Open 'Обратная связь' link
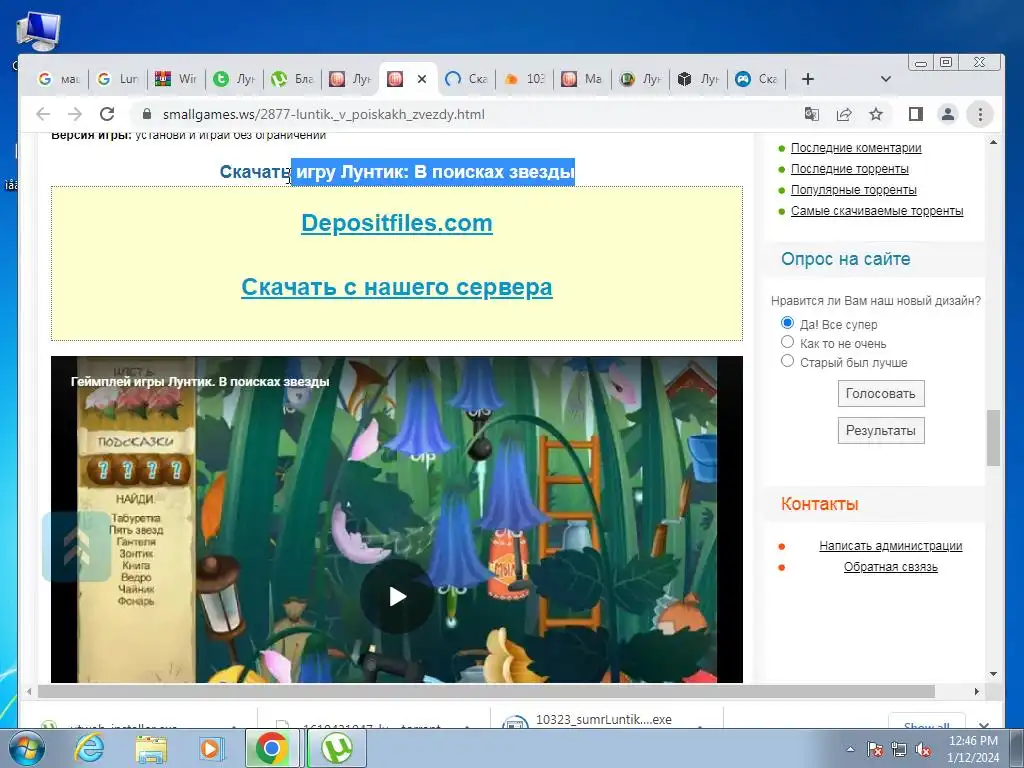This screenshot has width=1024, height=768. click(x=891, y=566)
